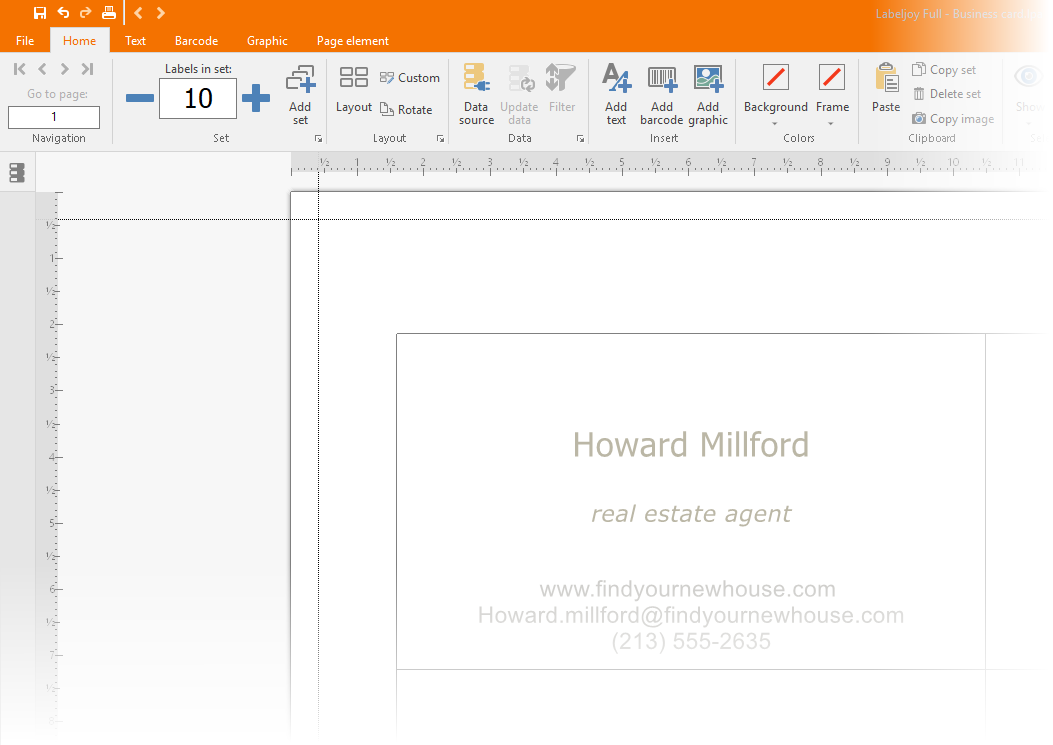Open the Layout chooser

click(x=353, y=89)
